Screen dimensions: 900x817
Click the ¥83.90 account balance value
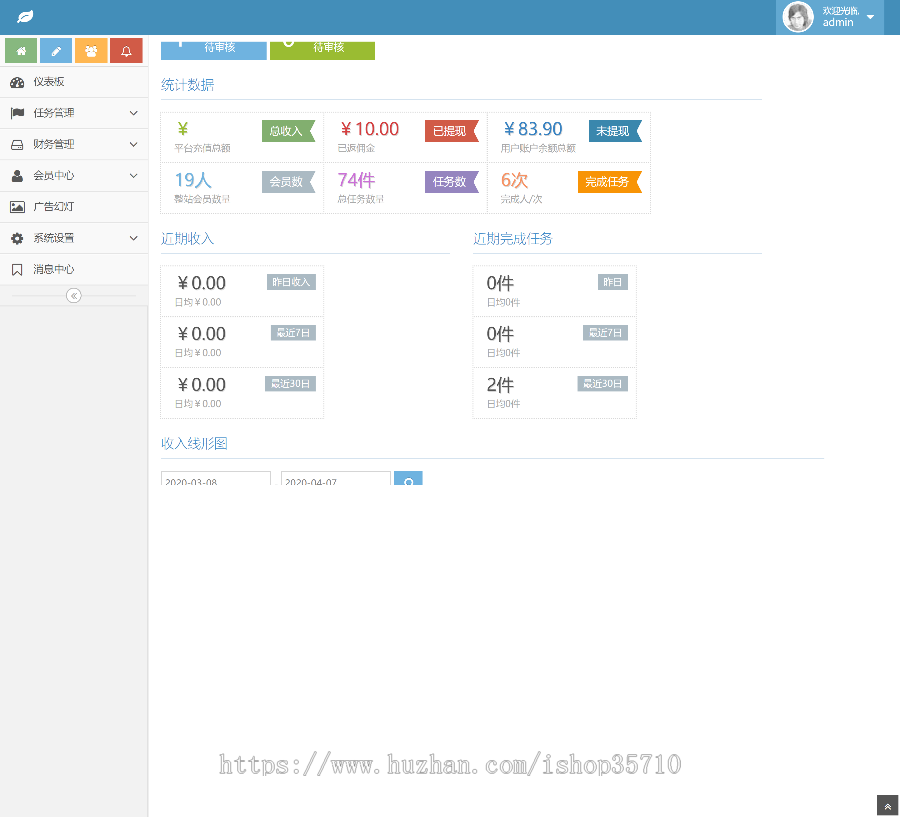[533, 129]
